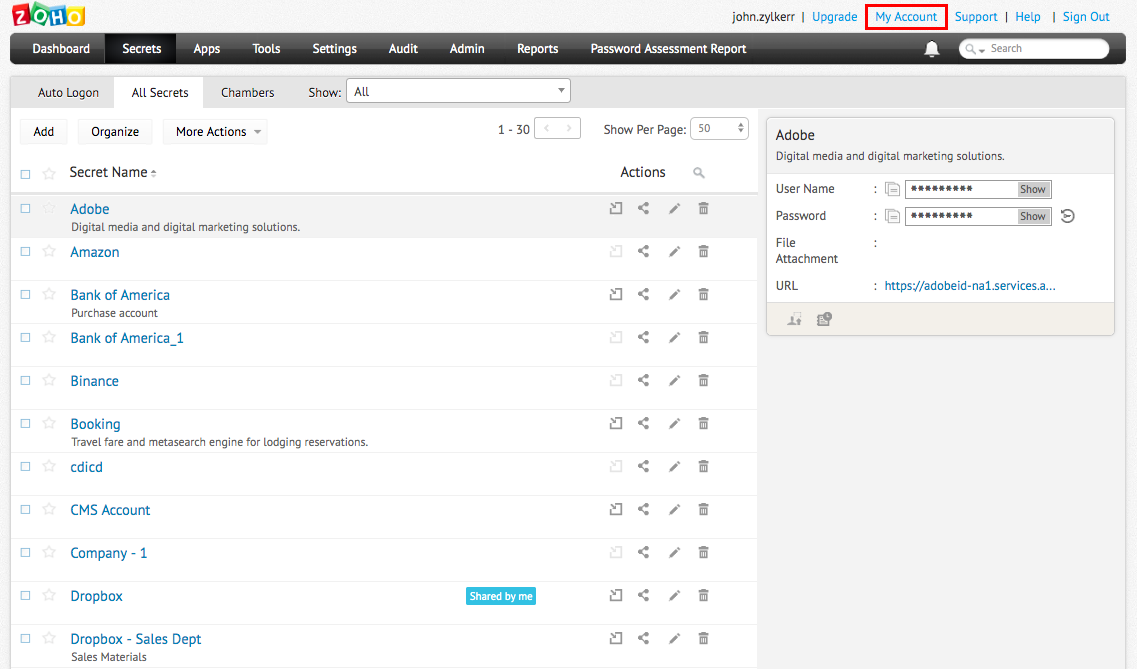The height and width of the screenshot is (669, 1137).
Task: Delete the CMS Account secret
Action: pyautogui.click(x=703, y=510)
